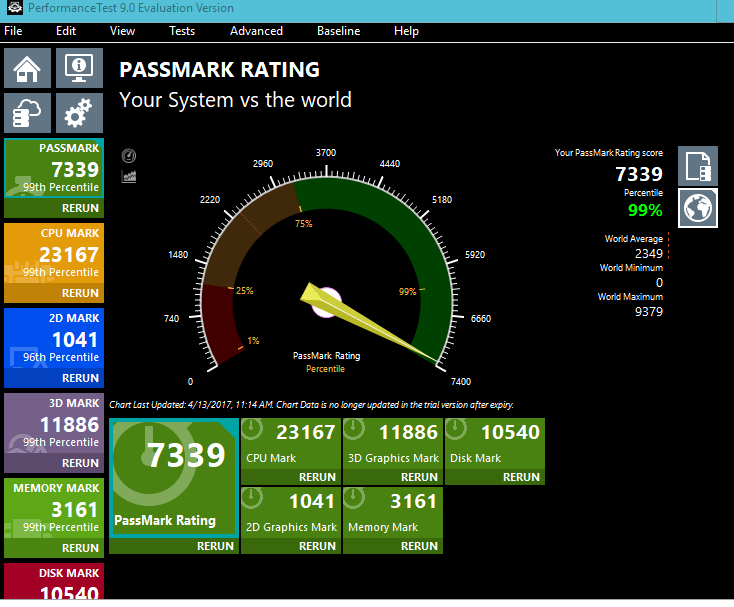Screen dimensions: 734x607
Task: Open the System Information monitor icon
Action: point(79,68)
